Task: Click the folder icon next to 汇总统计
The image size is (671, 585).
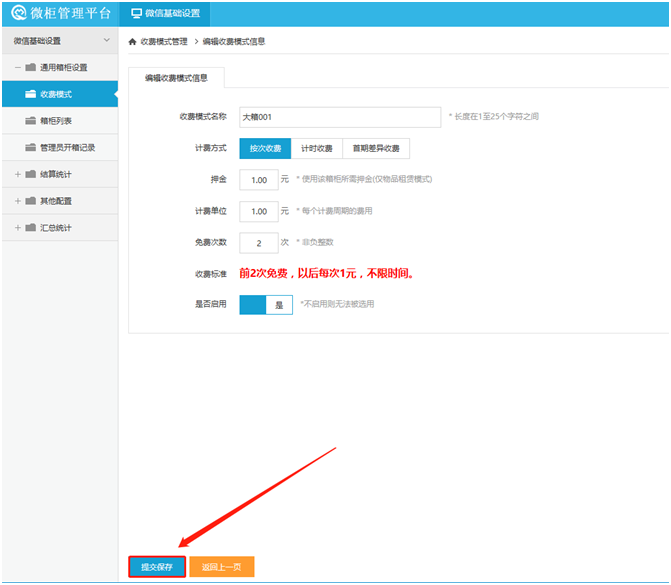Action: pyautogui.click(x=31, y=228)
